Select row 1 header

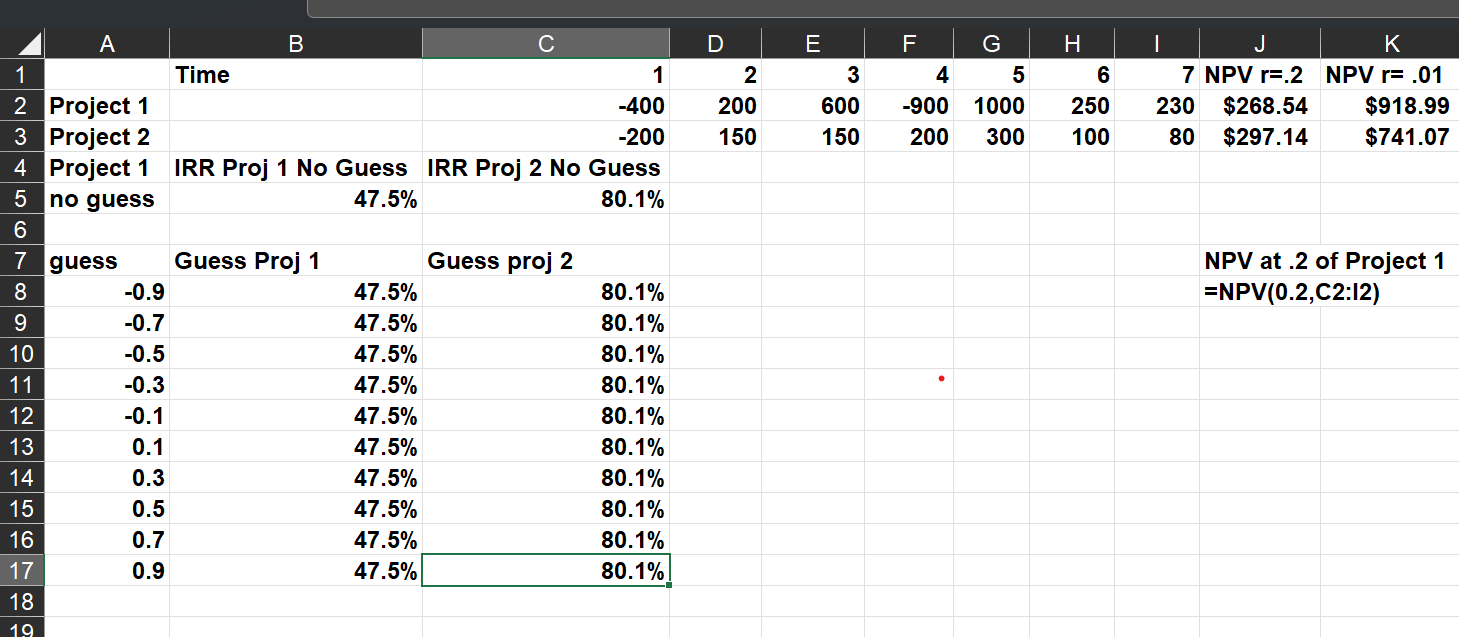pyautogui.click(x=22, y=75)
